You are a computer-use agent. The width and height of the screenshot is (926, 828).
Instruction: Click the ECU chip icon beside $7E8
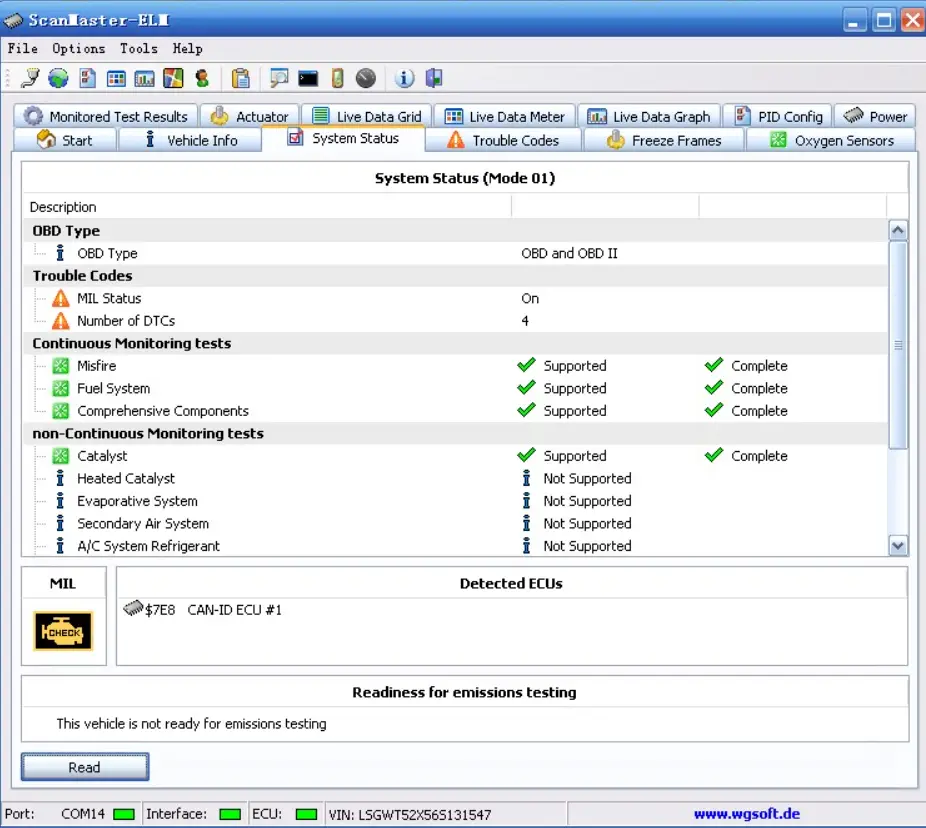pos(135,609)
